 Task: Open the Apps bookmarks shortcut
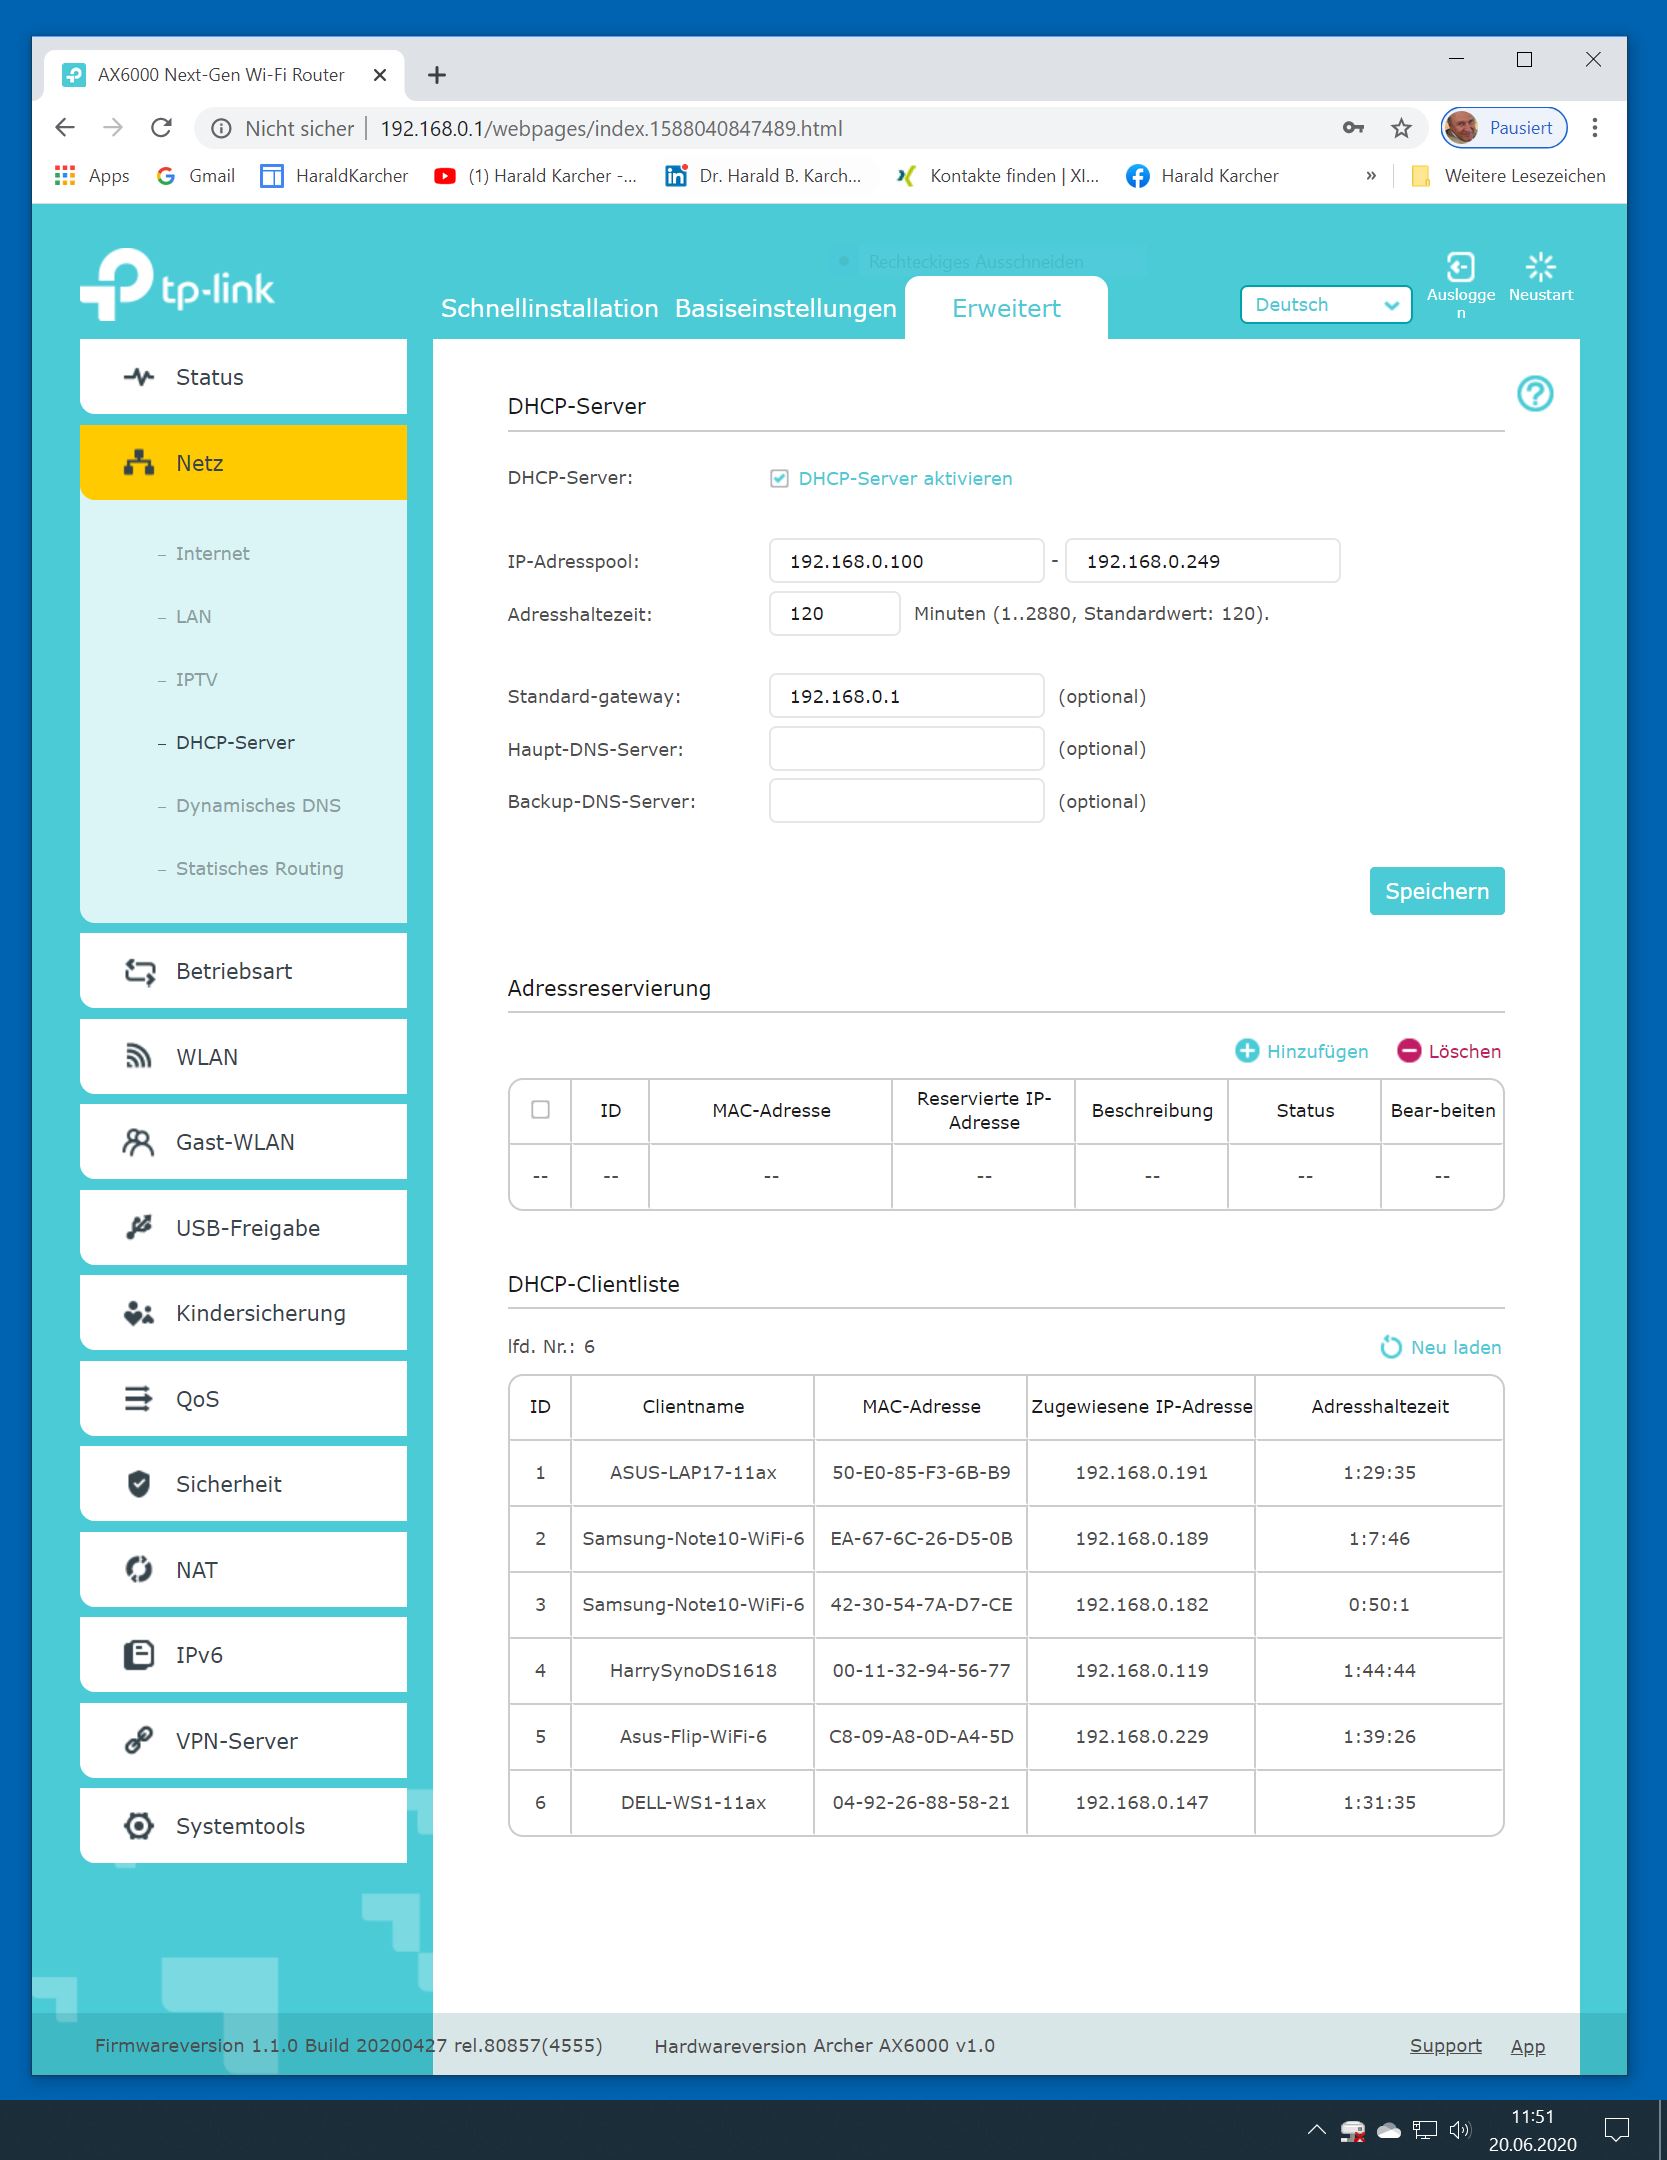[x=92, y=176]
